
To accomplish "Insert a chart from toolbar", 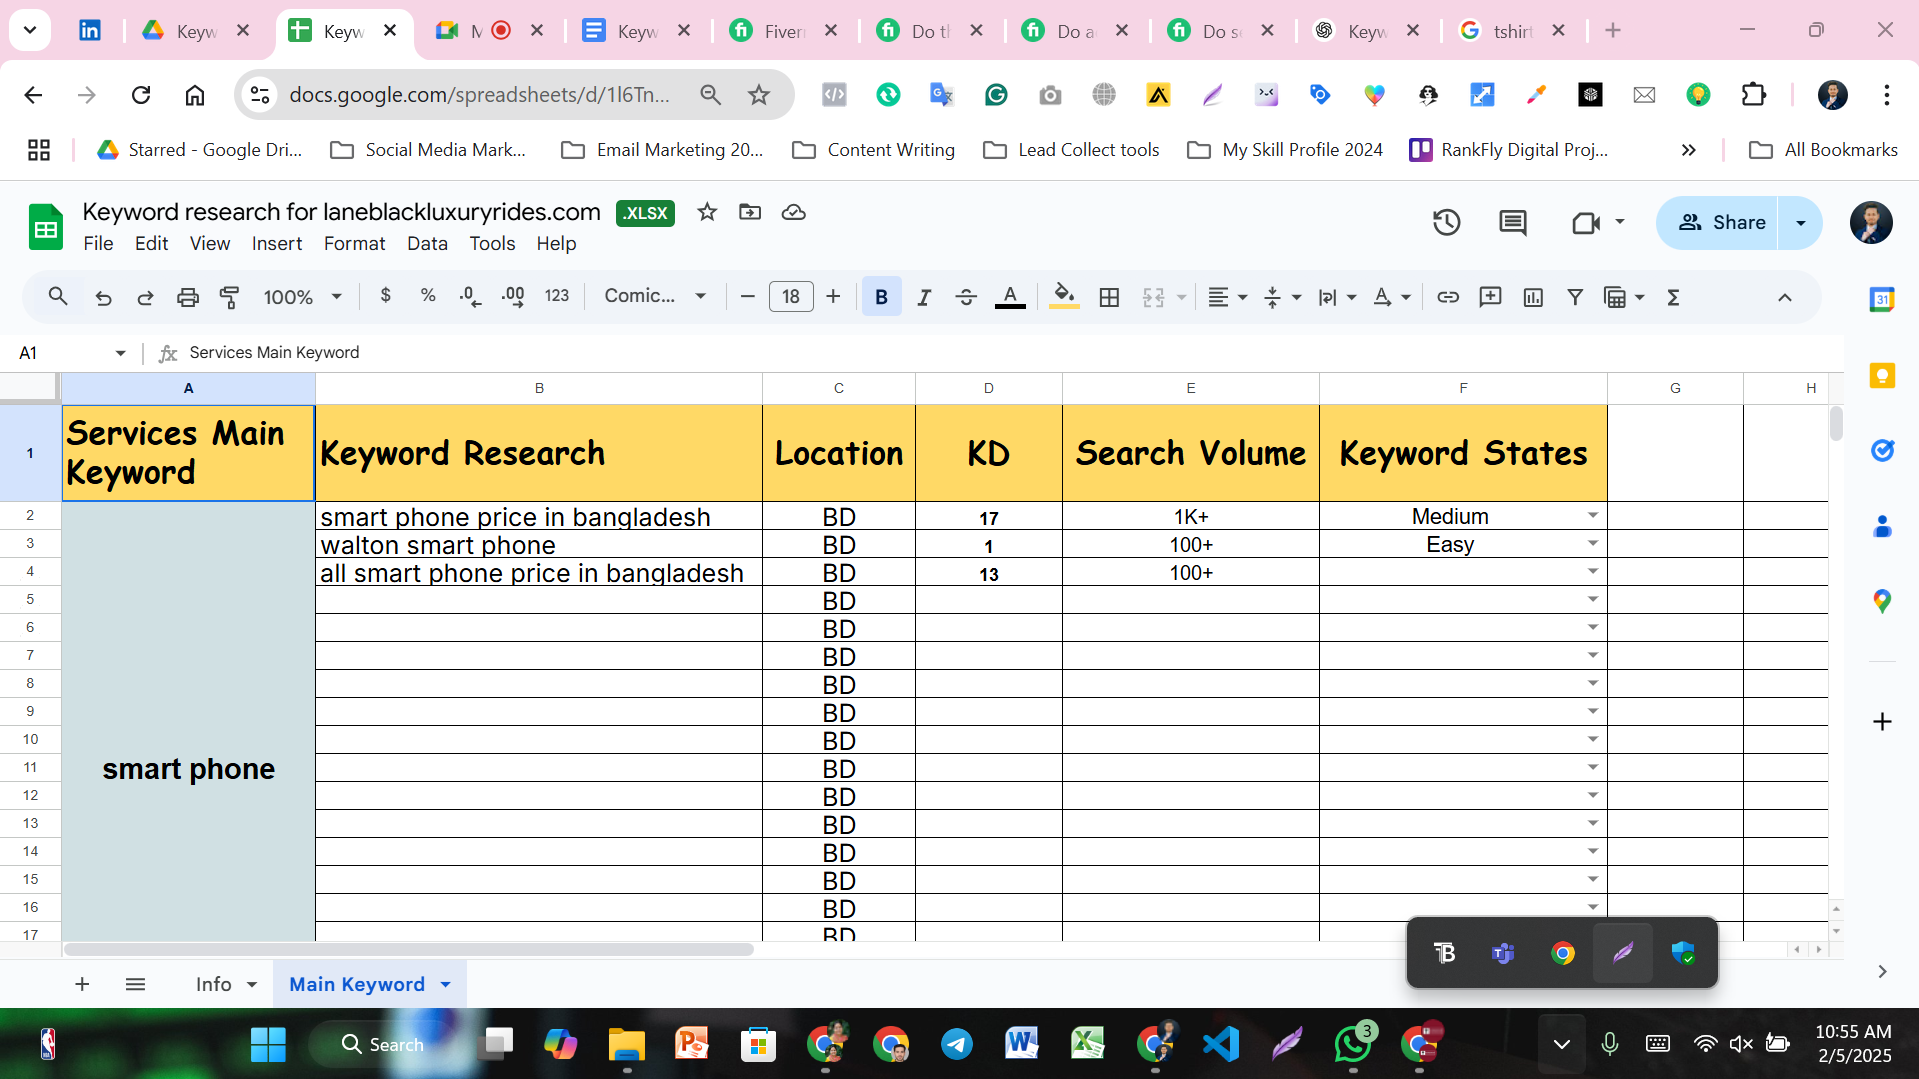I will pos(1533,297).
